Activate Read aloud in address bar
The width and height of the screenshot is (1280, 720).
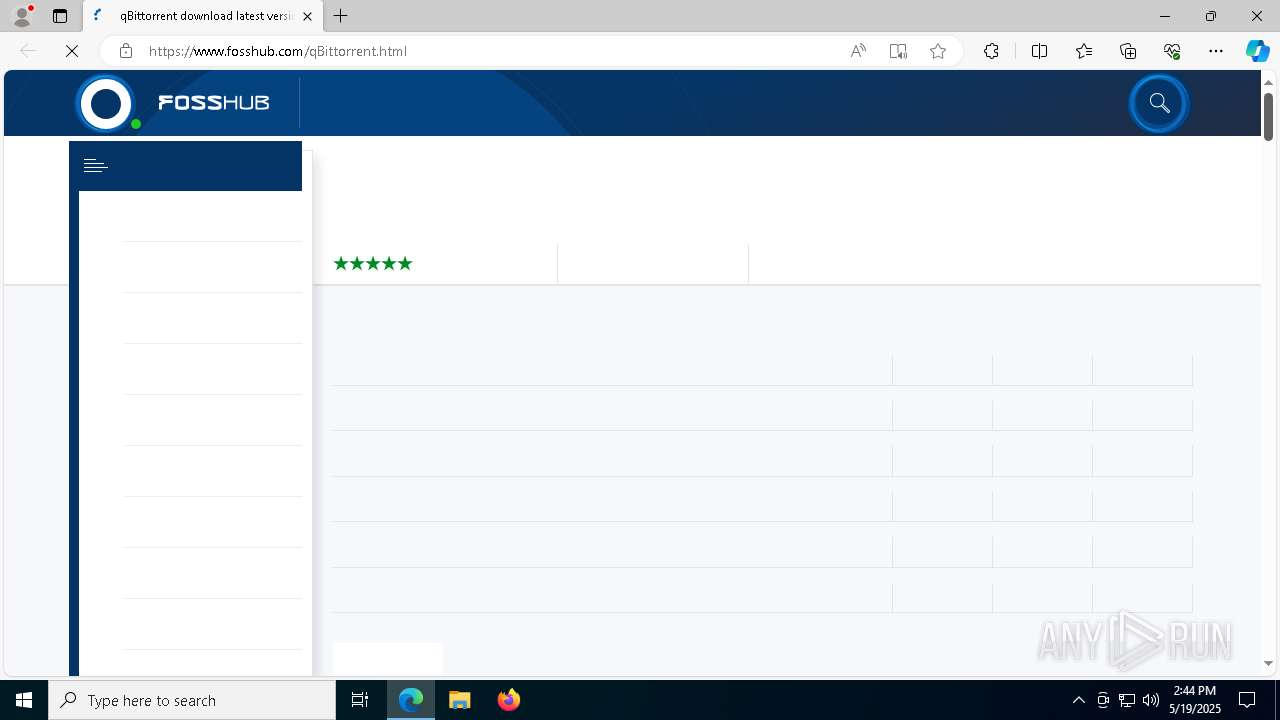click(x=858, y=51)
